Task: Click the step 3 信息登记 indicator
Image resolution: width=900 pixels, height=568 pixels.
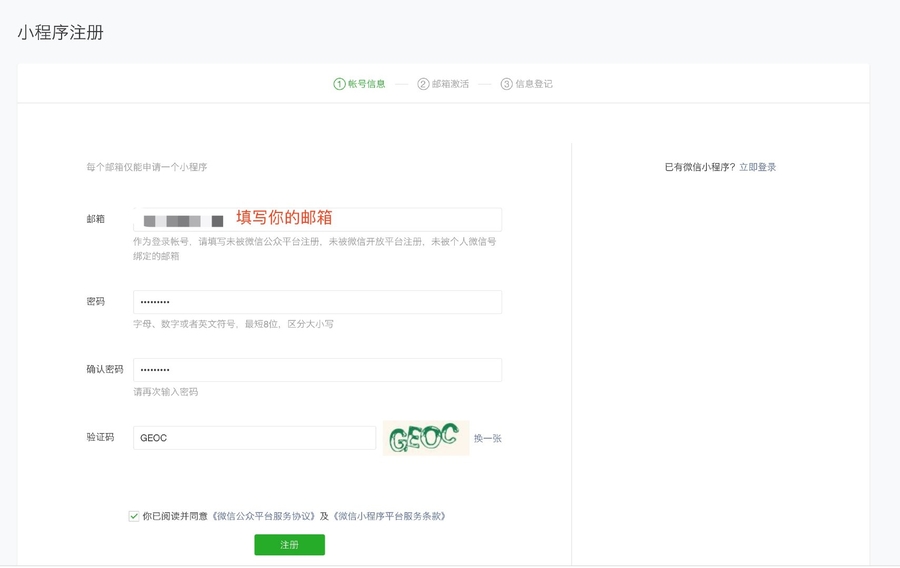Action: click(x=527, y=84)
